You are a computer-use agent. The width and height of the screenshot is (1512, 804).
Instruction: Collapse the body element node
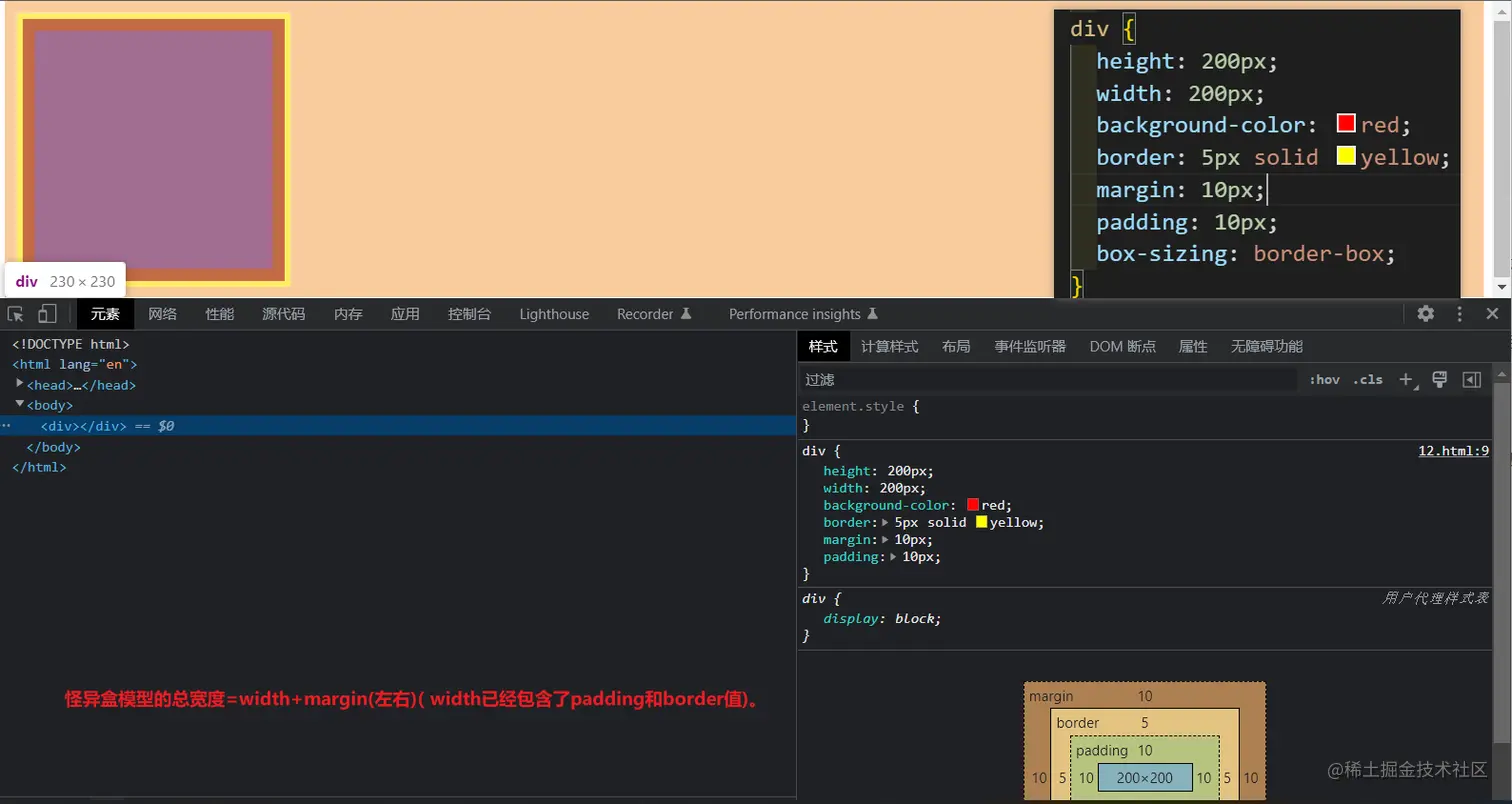20,404
